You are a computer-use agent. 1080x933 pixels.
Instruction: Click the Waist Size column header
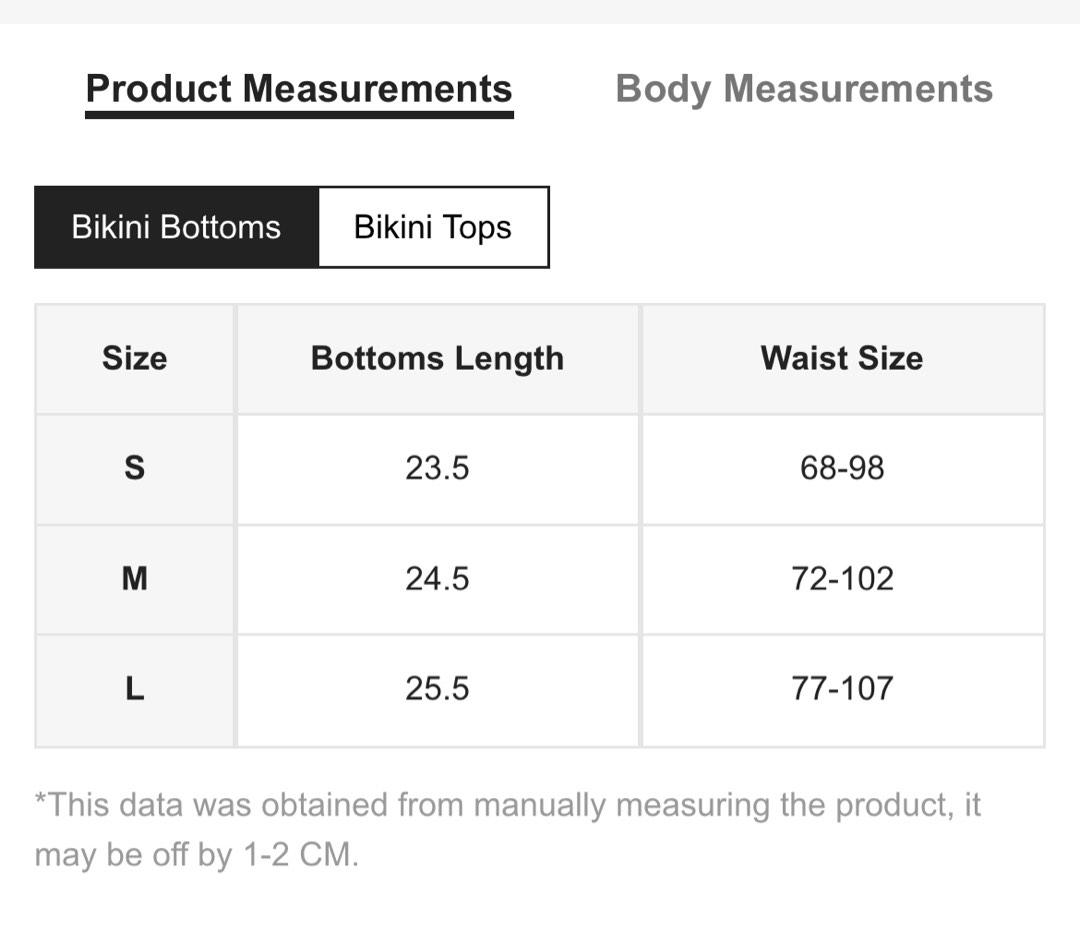coord(842,359)
